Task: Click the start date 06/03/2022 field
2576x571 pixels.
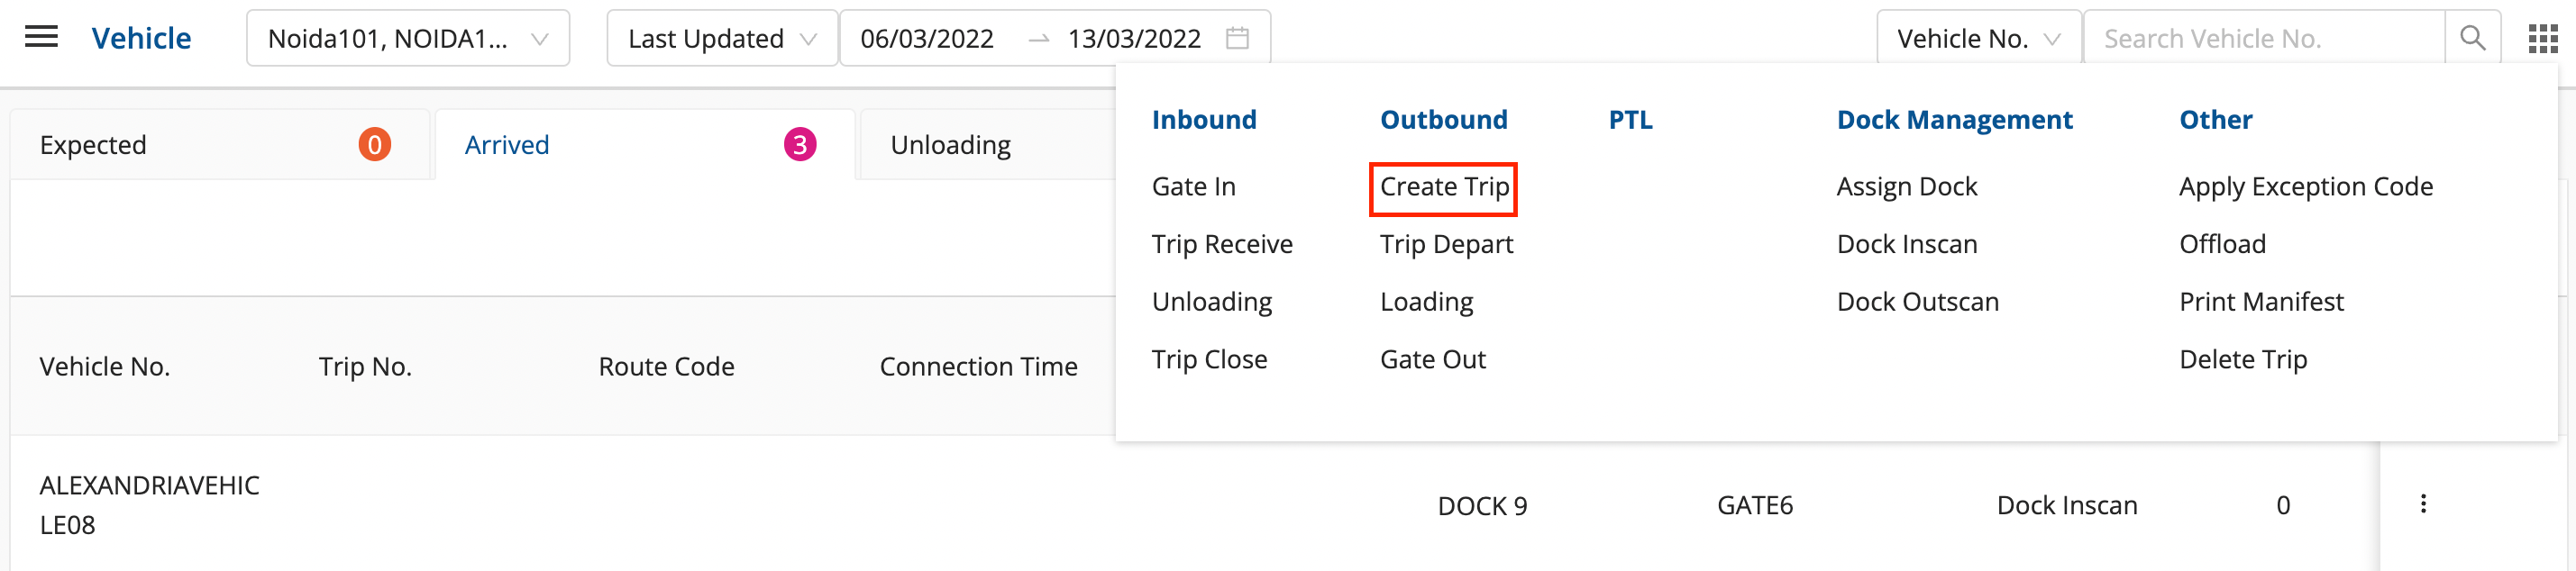Action: 927,38
